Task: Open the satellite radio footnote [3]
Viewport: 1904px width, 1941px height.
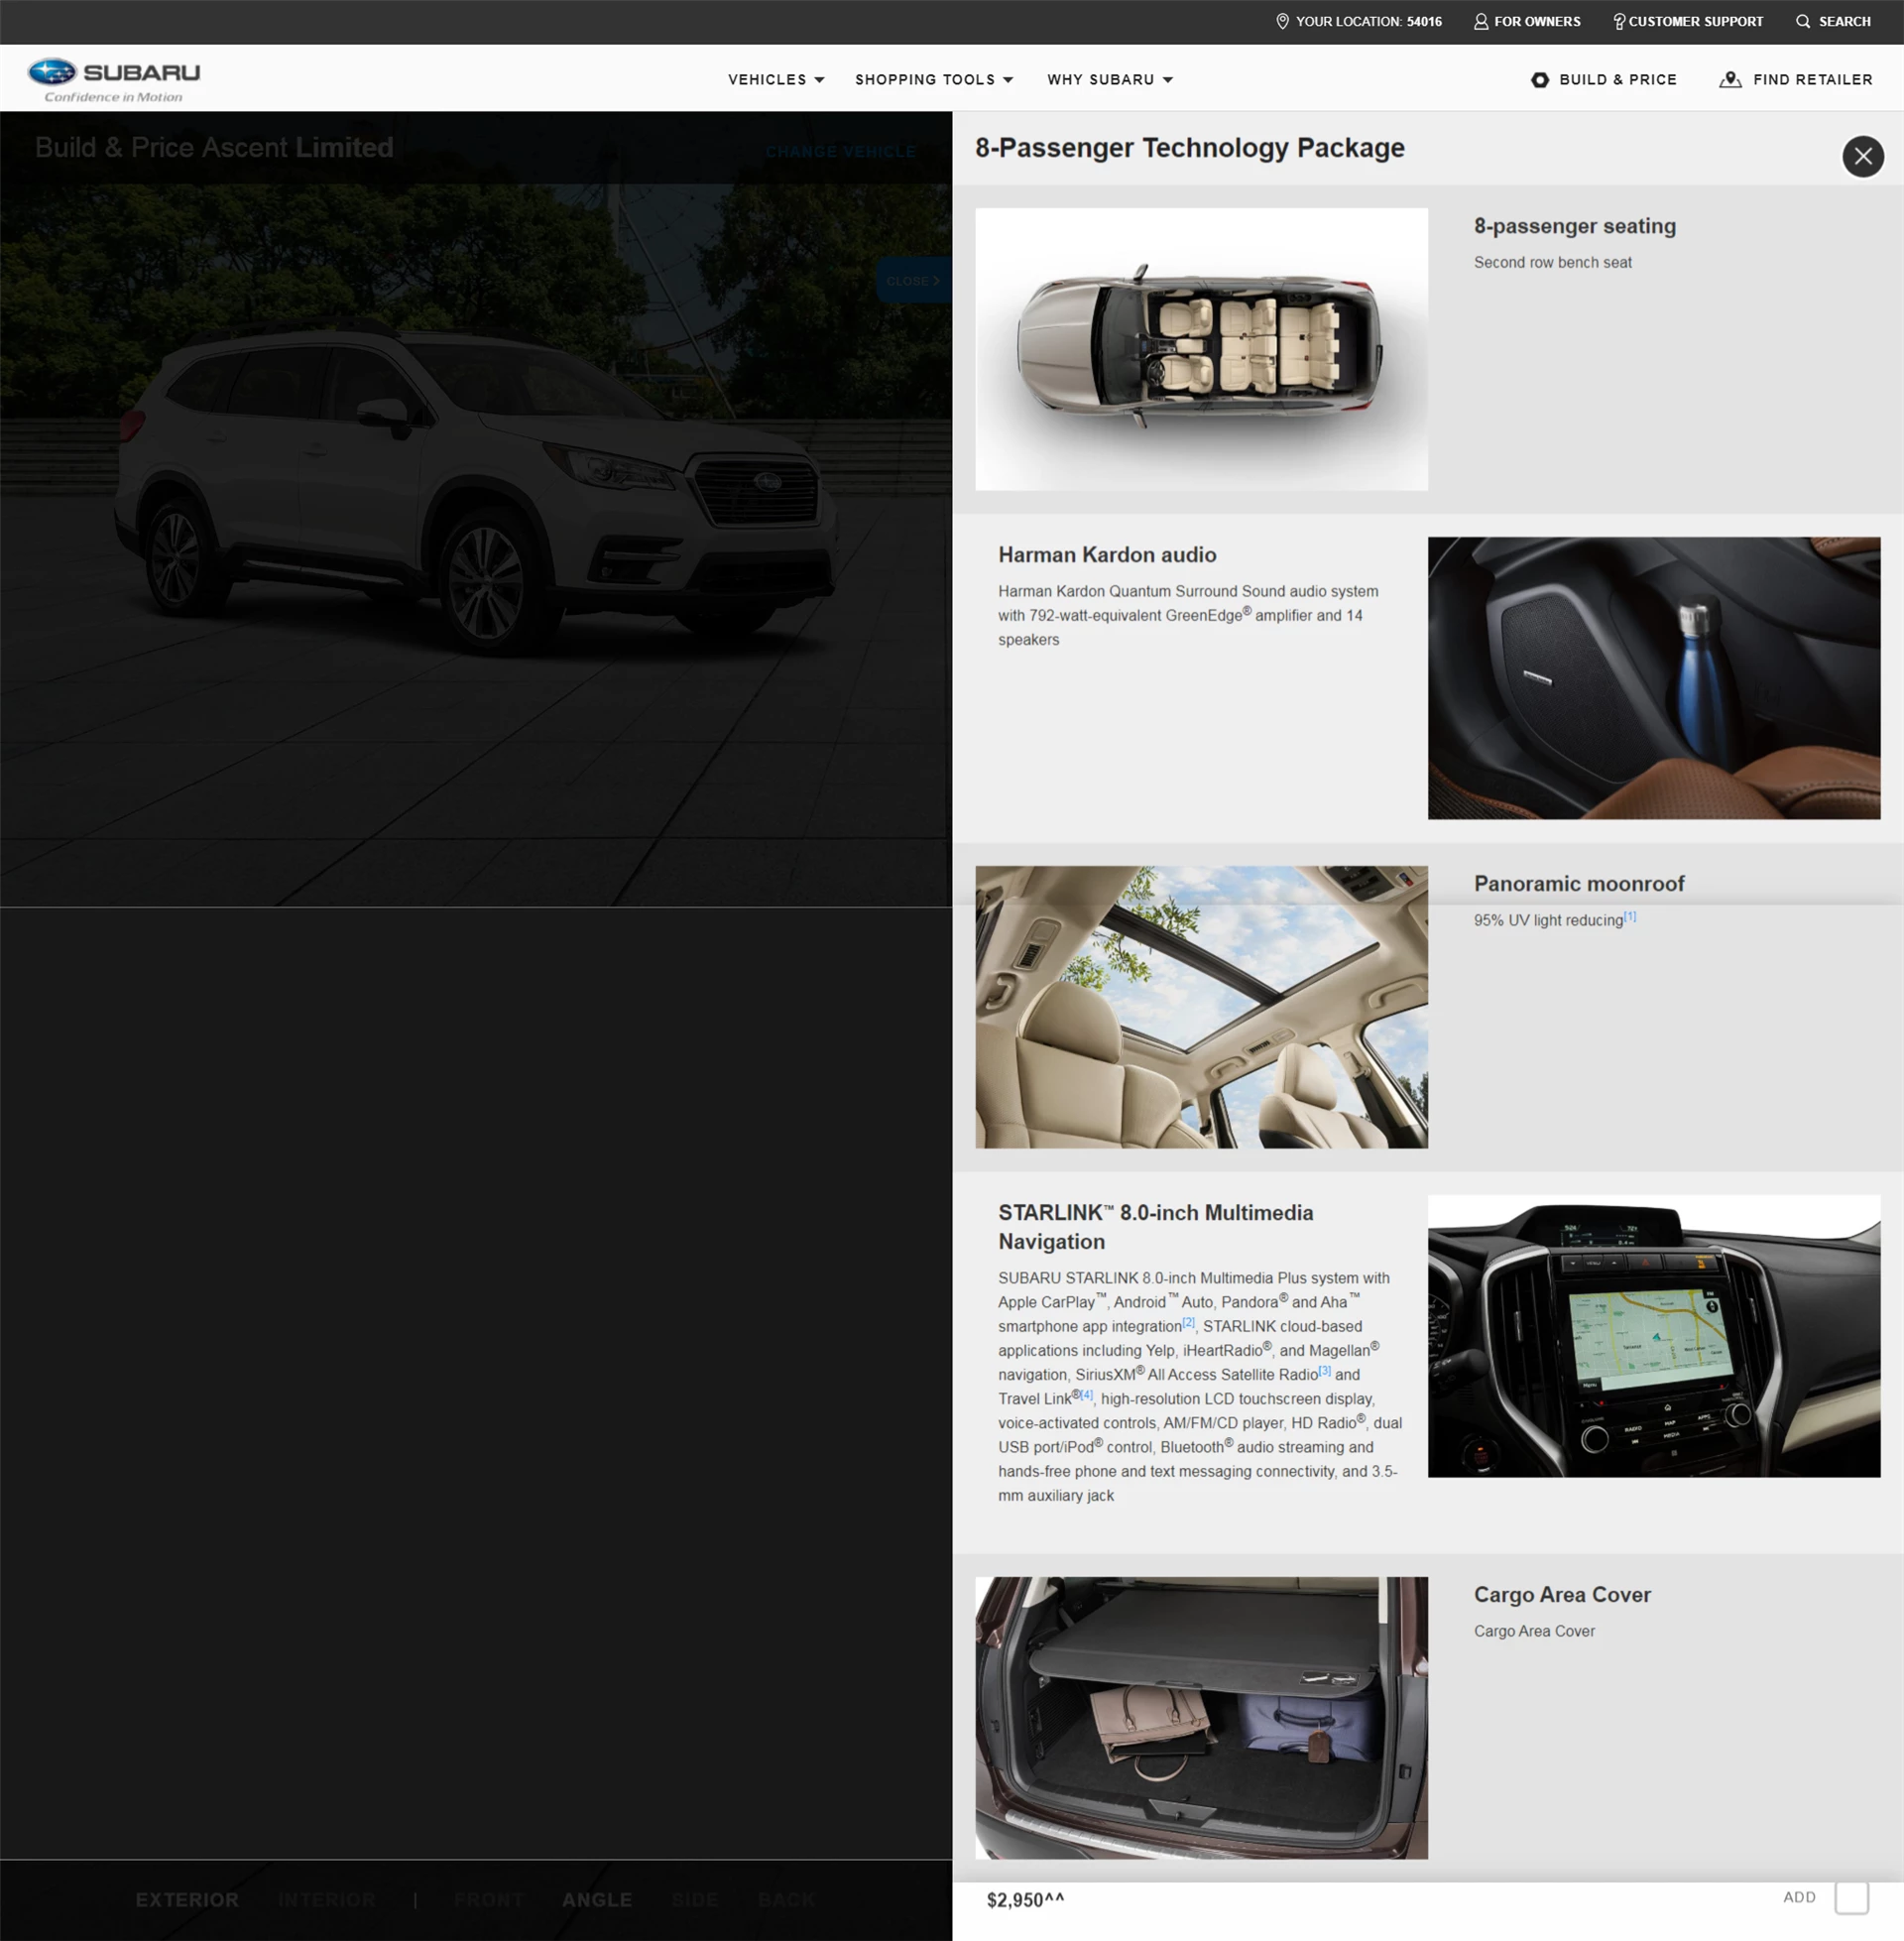Action: (1324, 1371)
